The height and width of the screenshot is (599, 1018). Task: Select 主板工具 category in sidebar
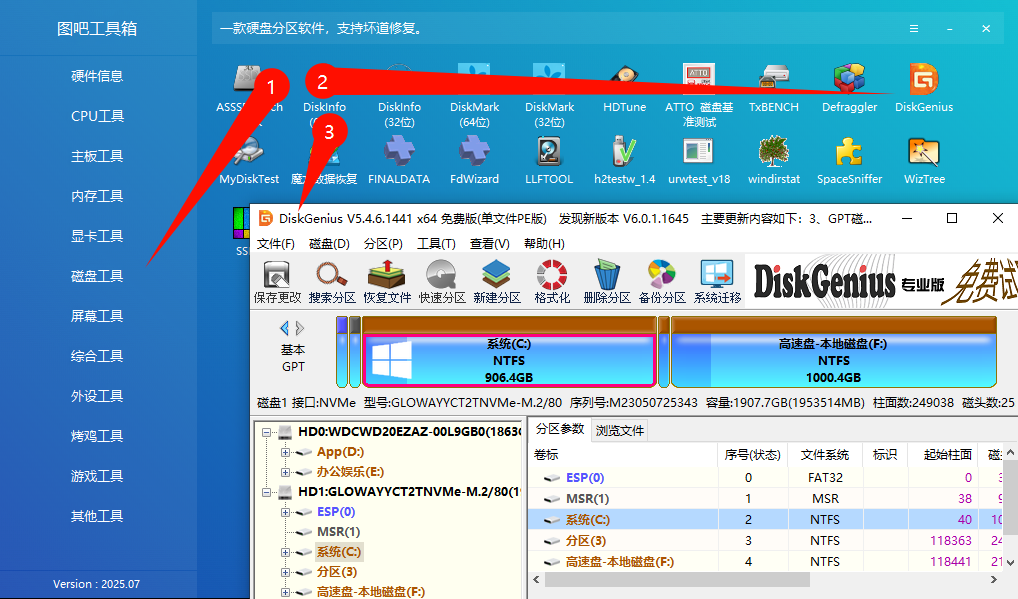97,156
